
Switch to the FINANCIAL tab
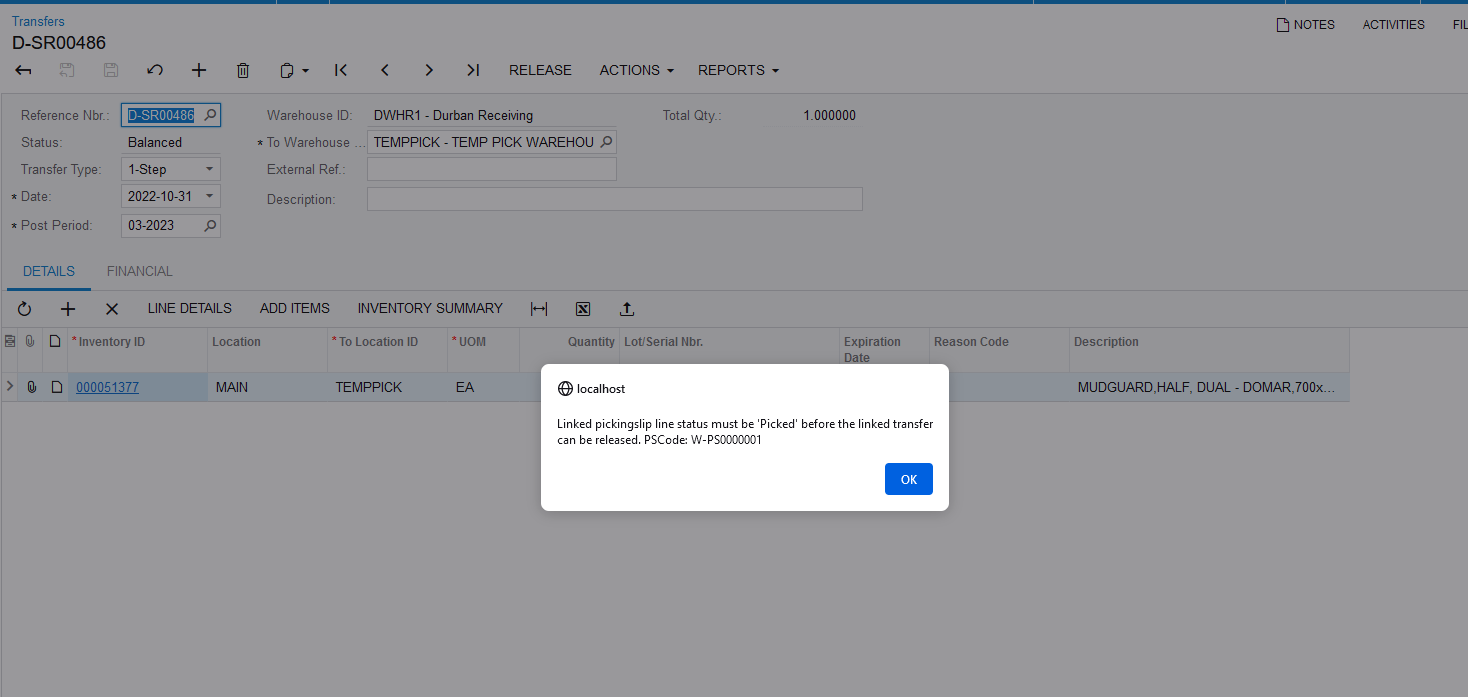tap(139, 271)
